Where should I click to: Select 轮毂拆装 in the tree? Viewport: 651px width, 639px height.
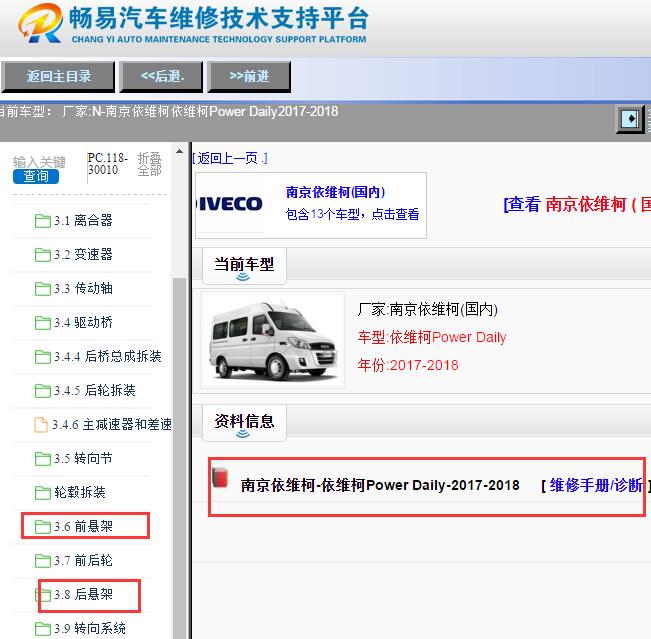(x=80, y=493)
